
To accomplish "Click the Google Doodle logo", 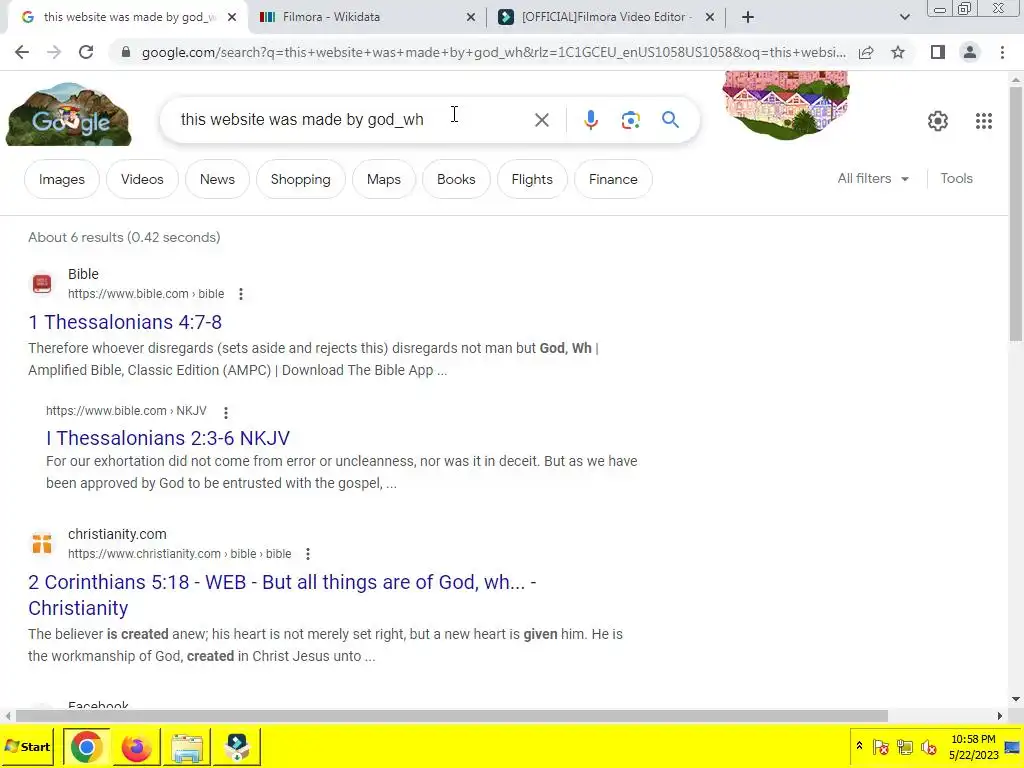I will tap(69, 114).
